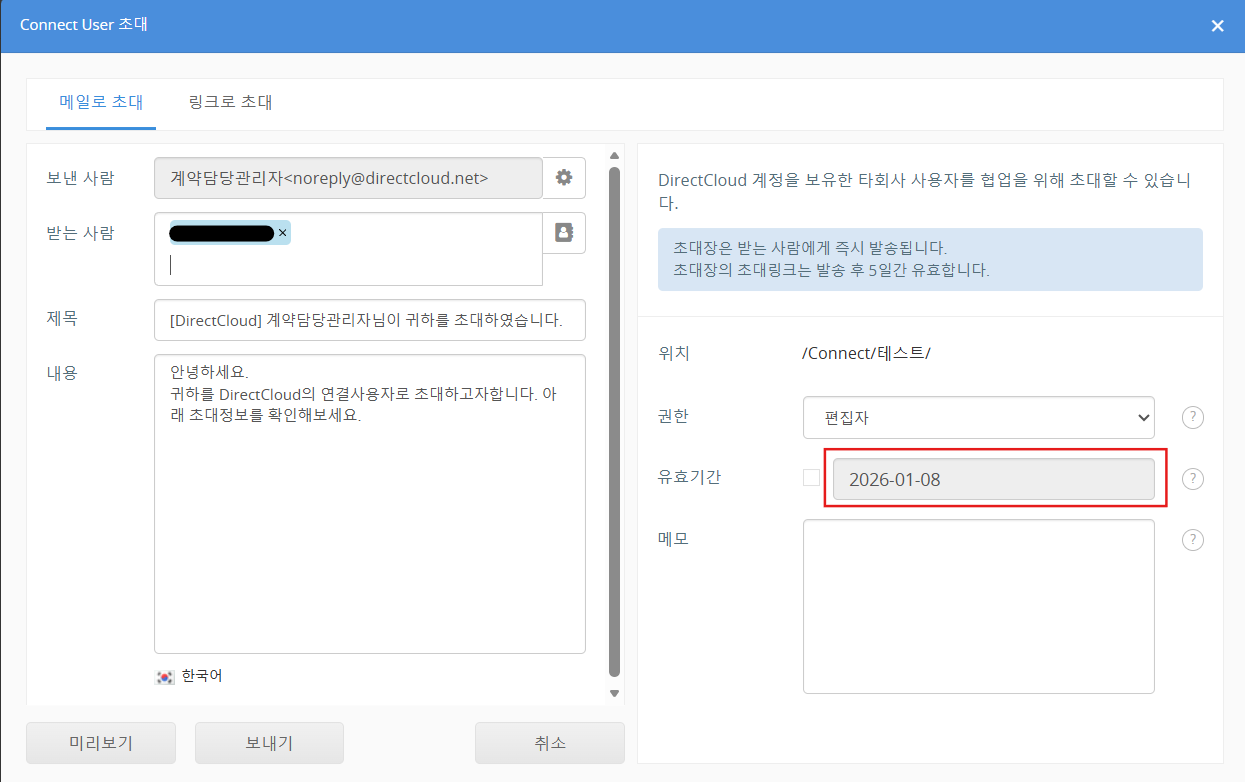Open the address book contact icon
Screen dimensions: 1245x782
pyautogui.click(x=564, y=232)
